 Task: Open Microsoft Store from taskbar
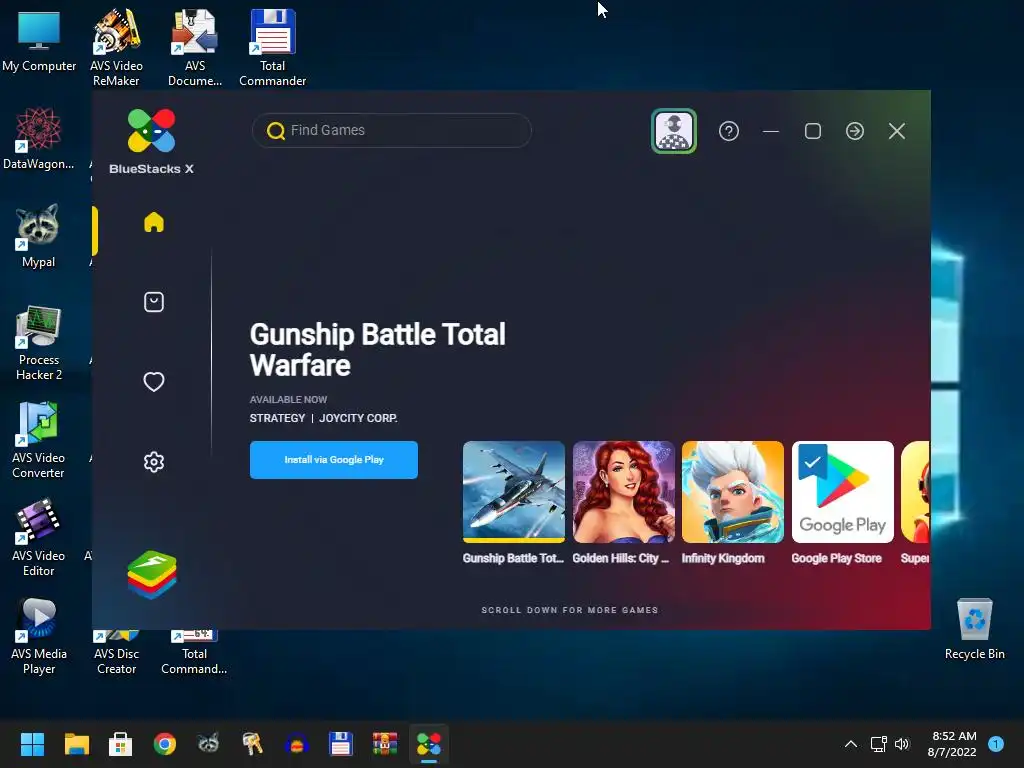click(x=120, y=744)
